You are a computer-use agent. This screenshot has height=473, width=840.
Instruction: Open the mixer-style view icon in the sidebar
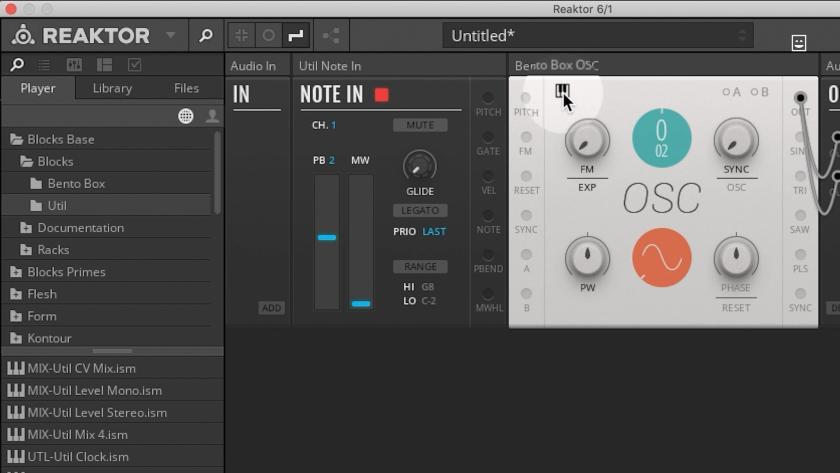74,65
